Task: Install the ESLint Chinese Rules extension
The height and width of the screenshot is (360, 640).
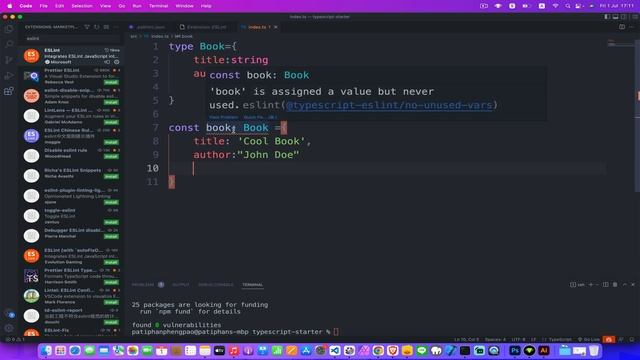Action: [111, 142]
